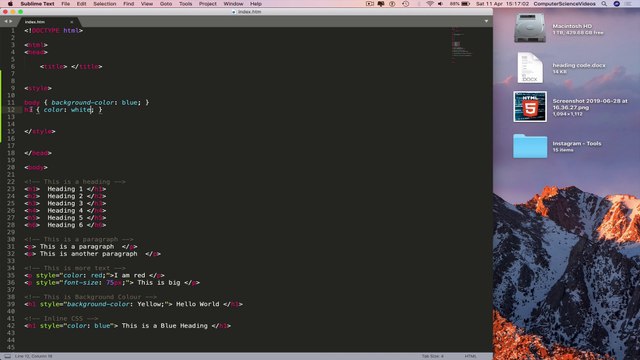Open the Tools menu

tap(185, 4)
